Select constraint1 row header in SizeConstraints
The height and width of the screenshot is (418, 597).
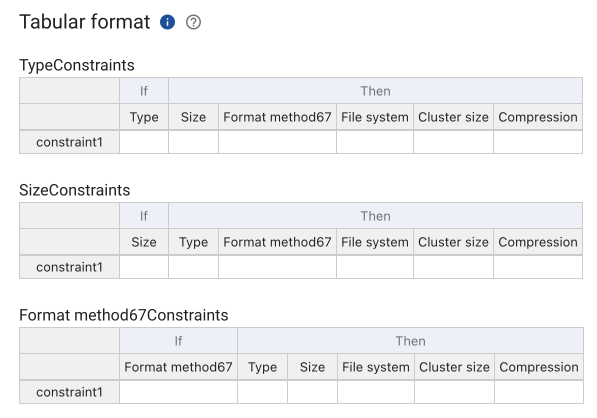tap(69, 267)
